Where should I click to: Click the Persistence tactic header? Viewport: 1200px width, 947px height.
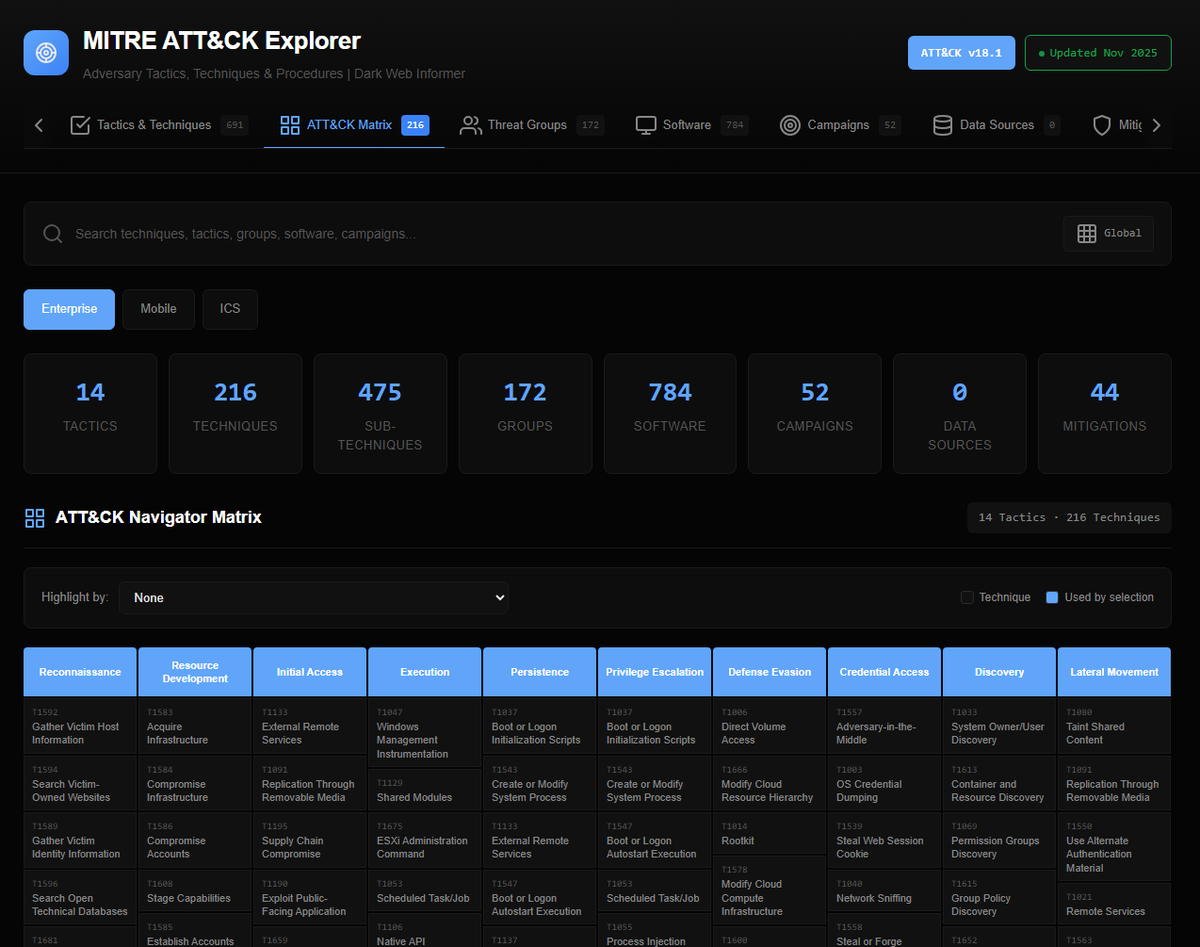(540, 672)
